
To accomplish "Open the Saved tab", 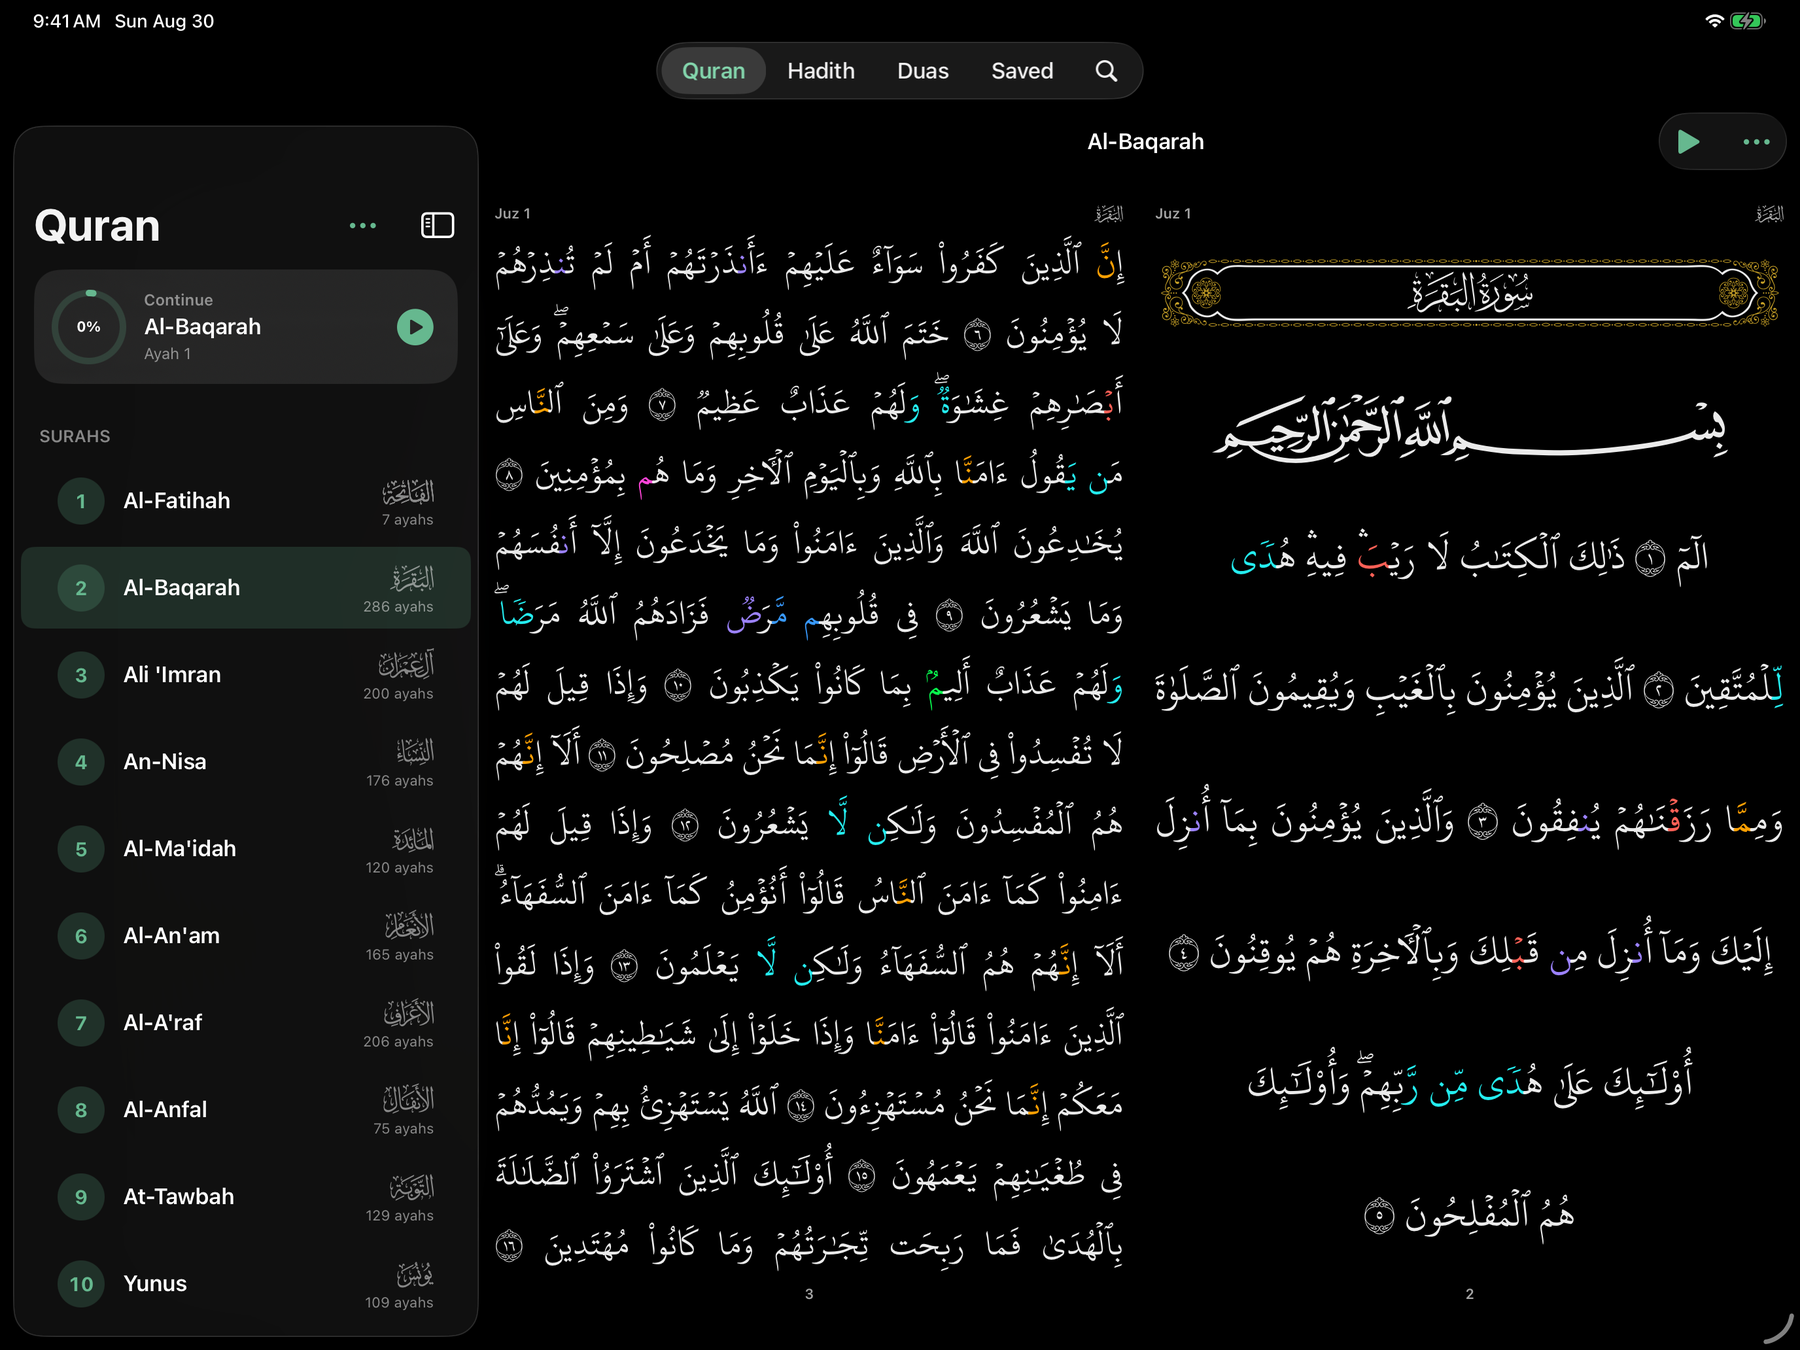I will coord(1022,71).
